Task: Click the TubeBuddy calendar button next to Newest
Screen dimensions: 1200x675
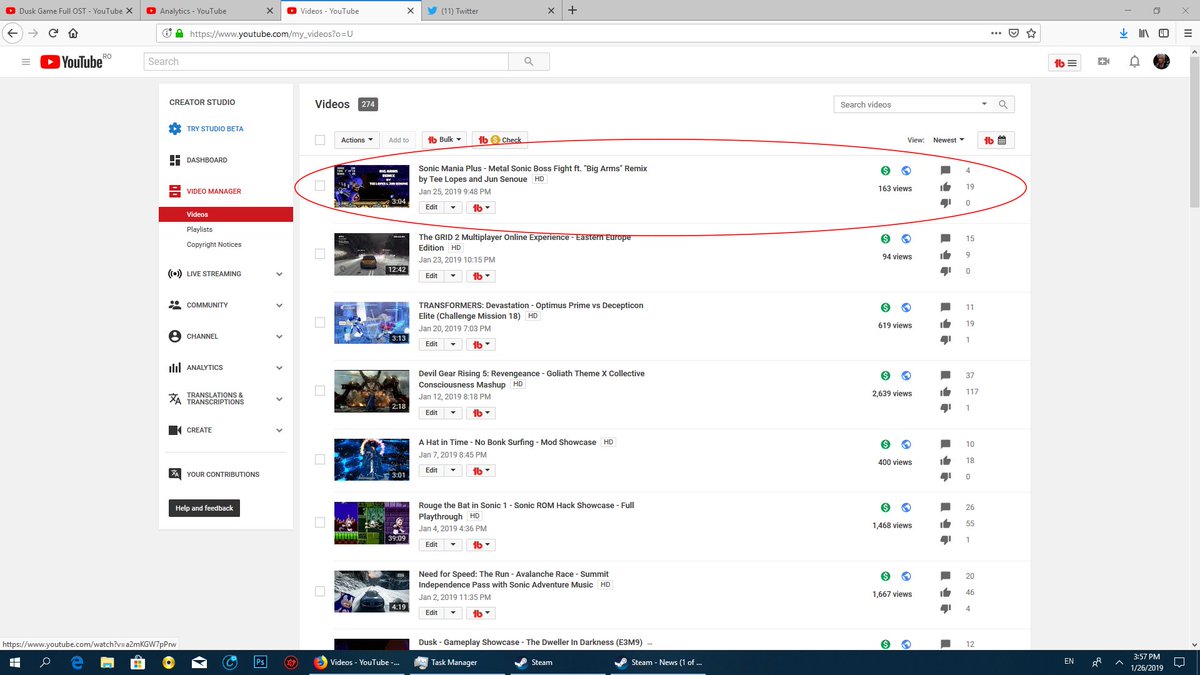Action: [997, 140]
